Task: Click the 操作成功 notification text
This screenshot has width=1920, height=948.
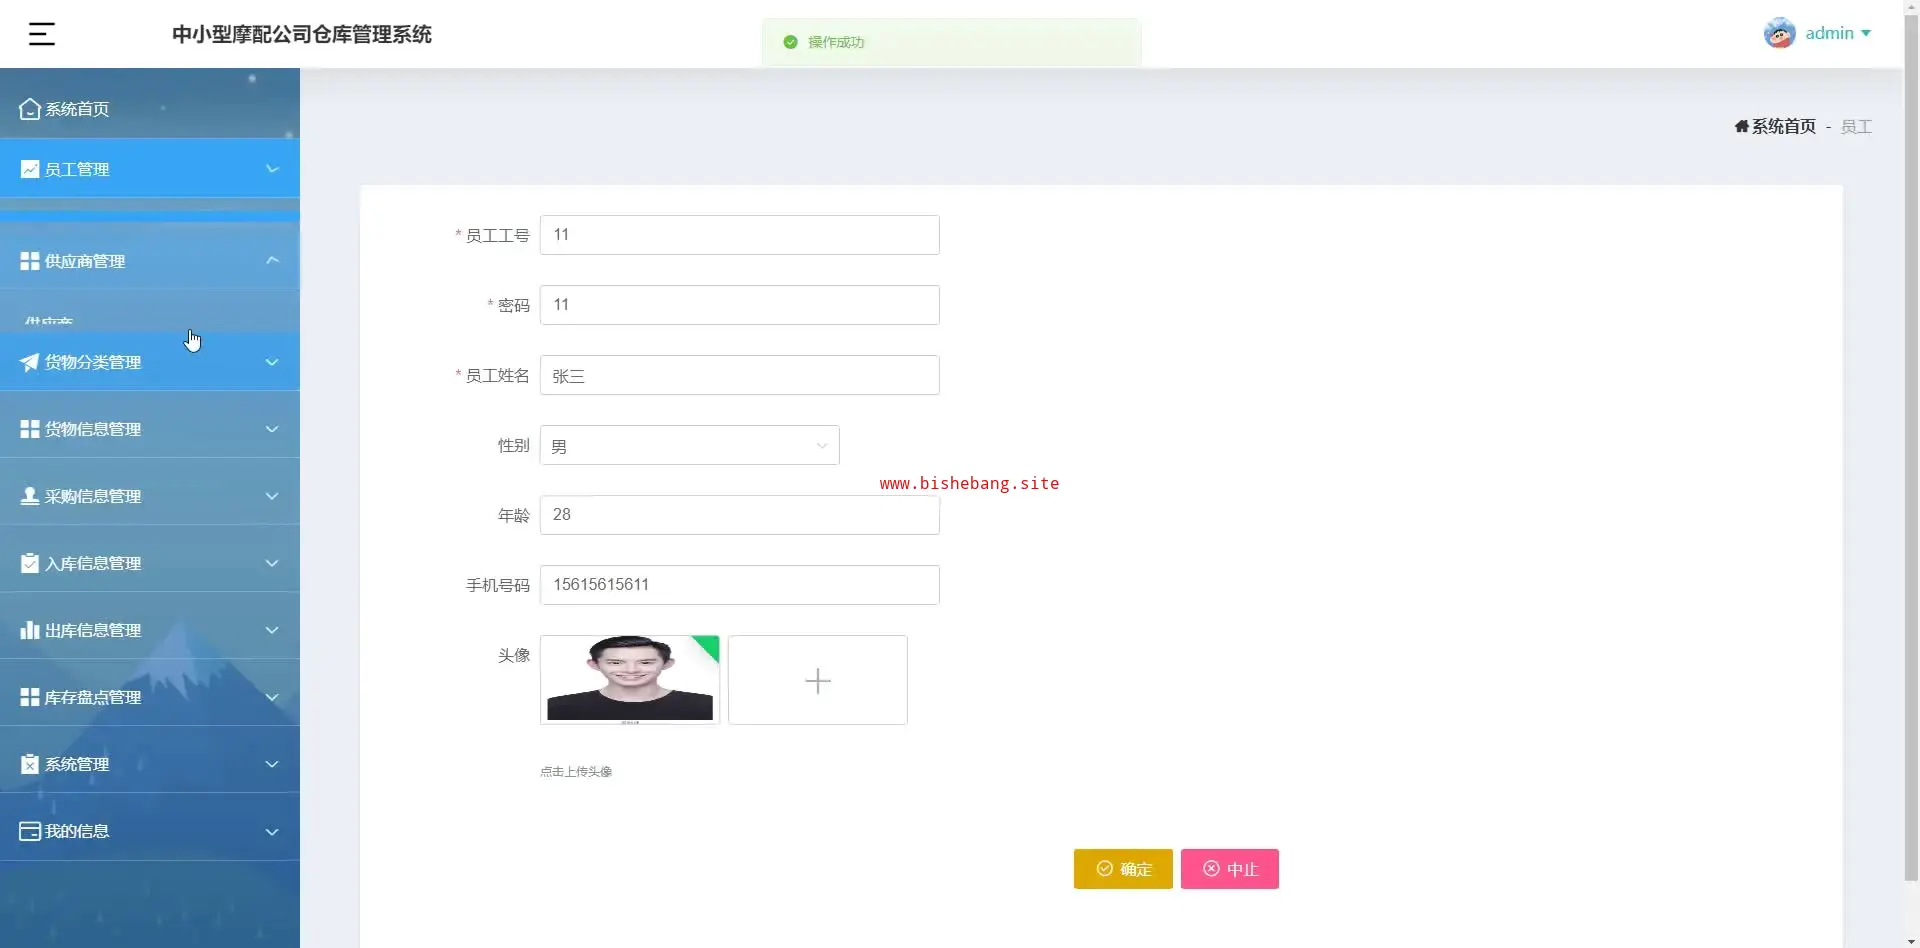Action: [836, 42]
